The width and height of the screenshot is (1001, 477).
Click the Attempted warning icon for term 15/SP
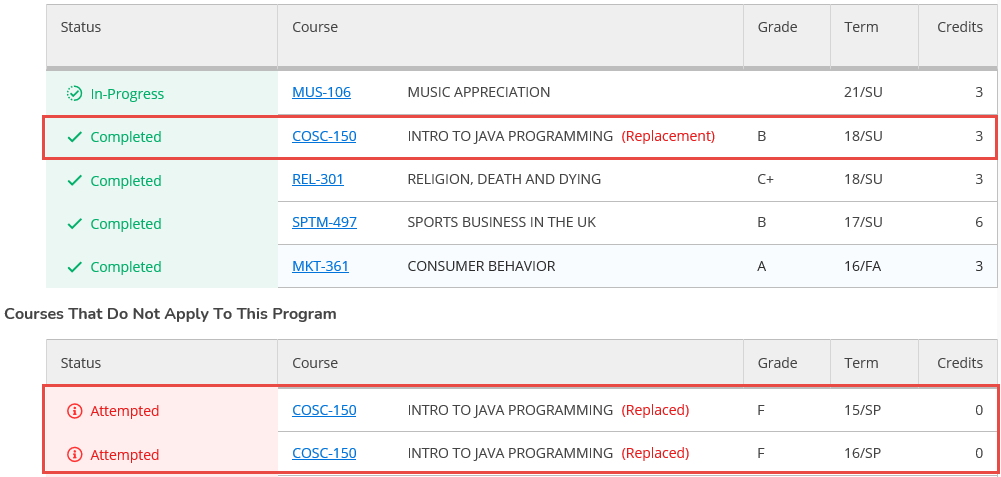click(74, 411)
